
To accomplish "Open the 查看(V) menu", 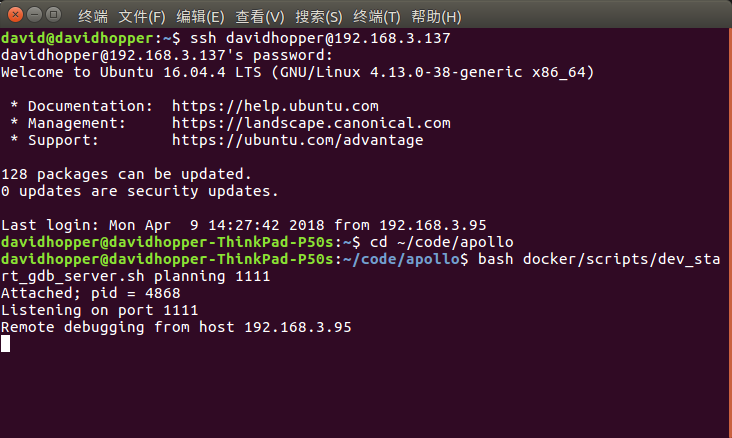I will (x=260, y=17).
